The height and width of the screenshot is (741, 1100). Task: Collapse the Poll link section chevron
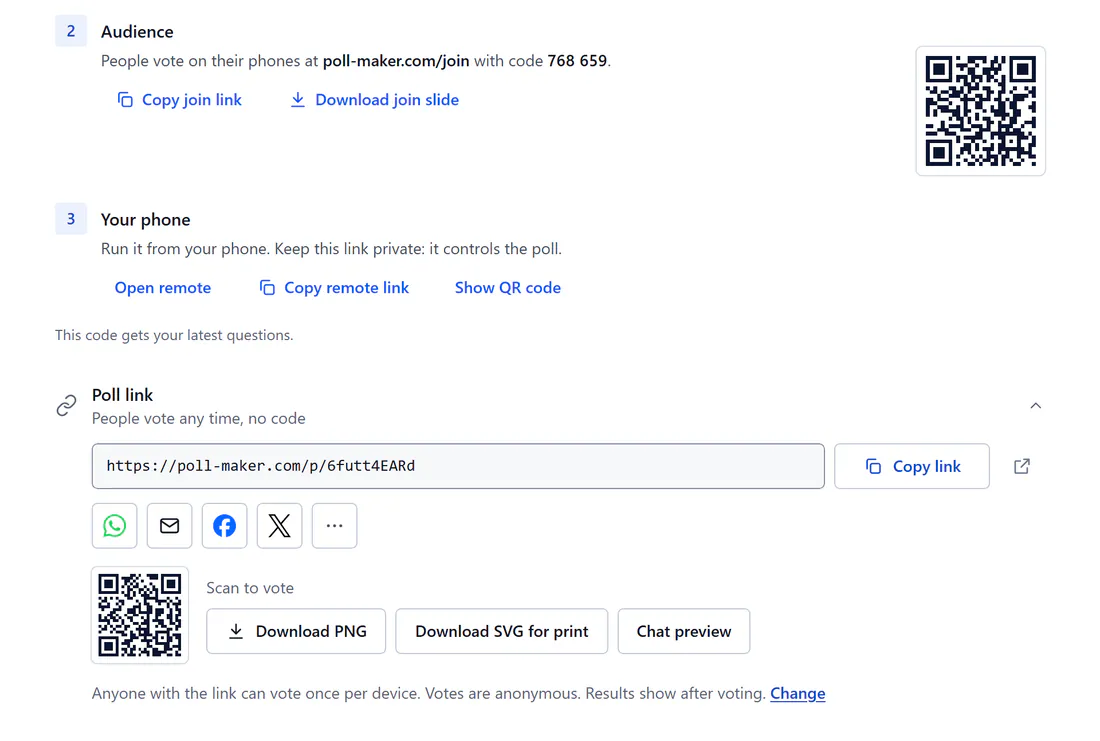(x=1035, y=406)
